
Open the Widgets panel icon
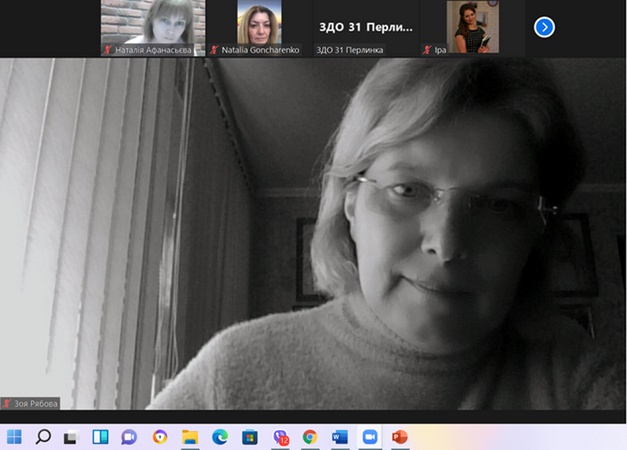click(100, 437)
